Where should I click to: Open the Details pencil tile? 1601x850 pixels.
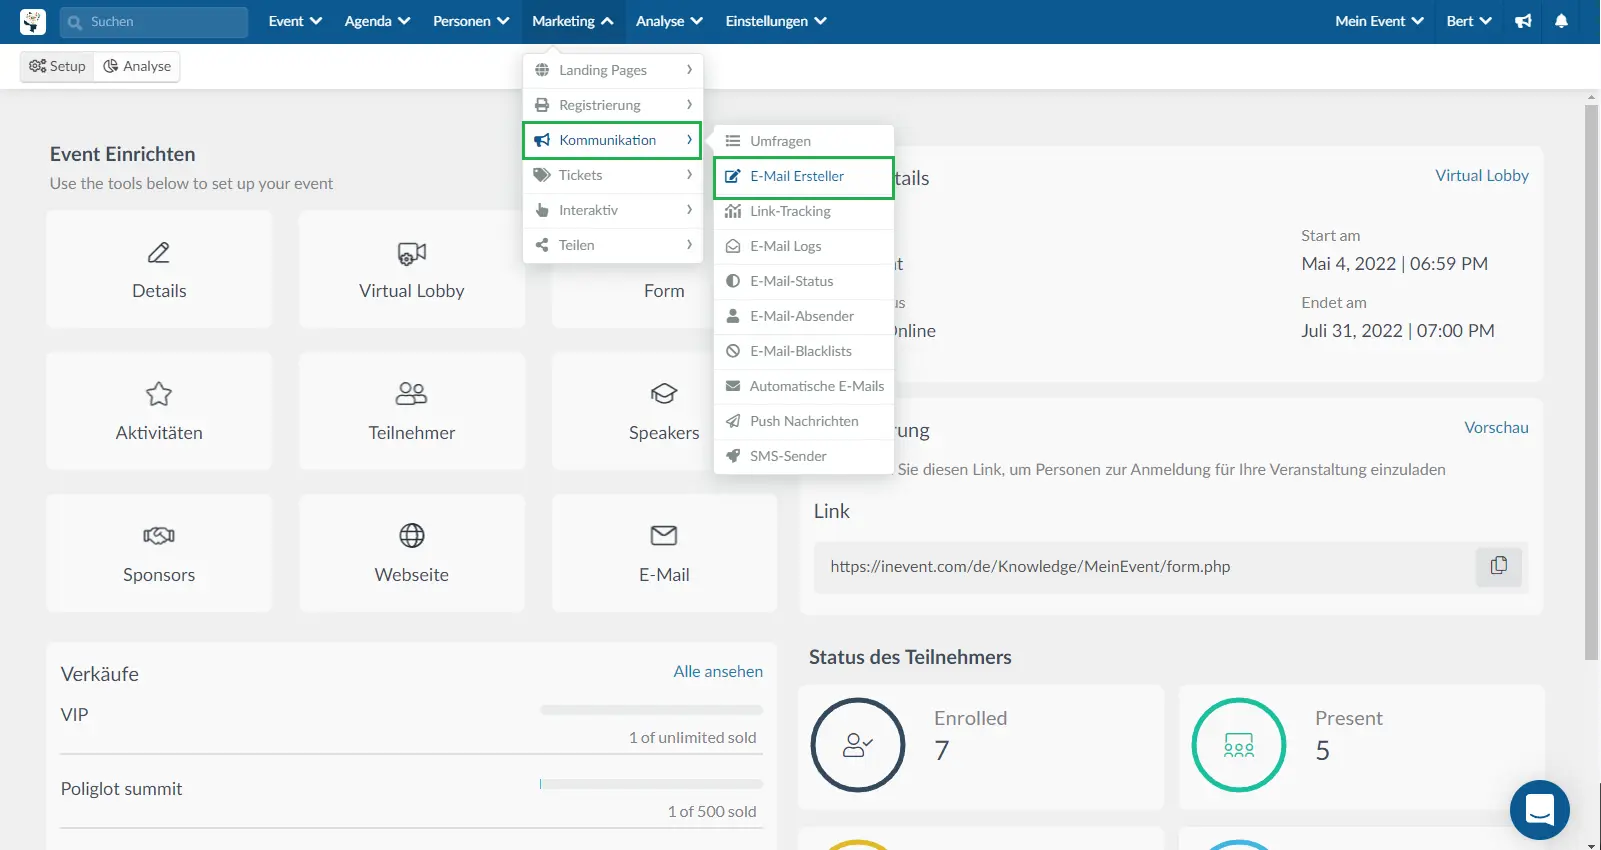coord(159,269)
